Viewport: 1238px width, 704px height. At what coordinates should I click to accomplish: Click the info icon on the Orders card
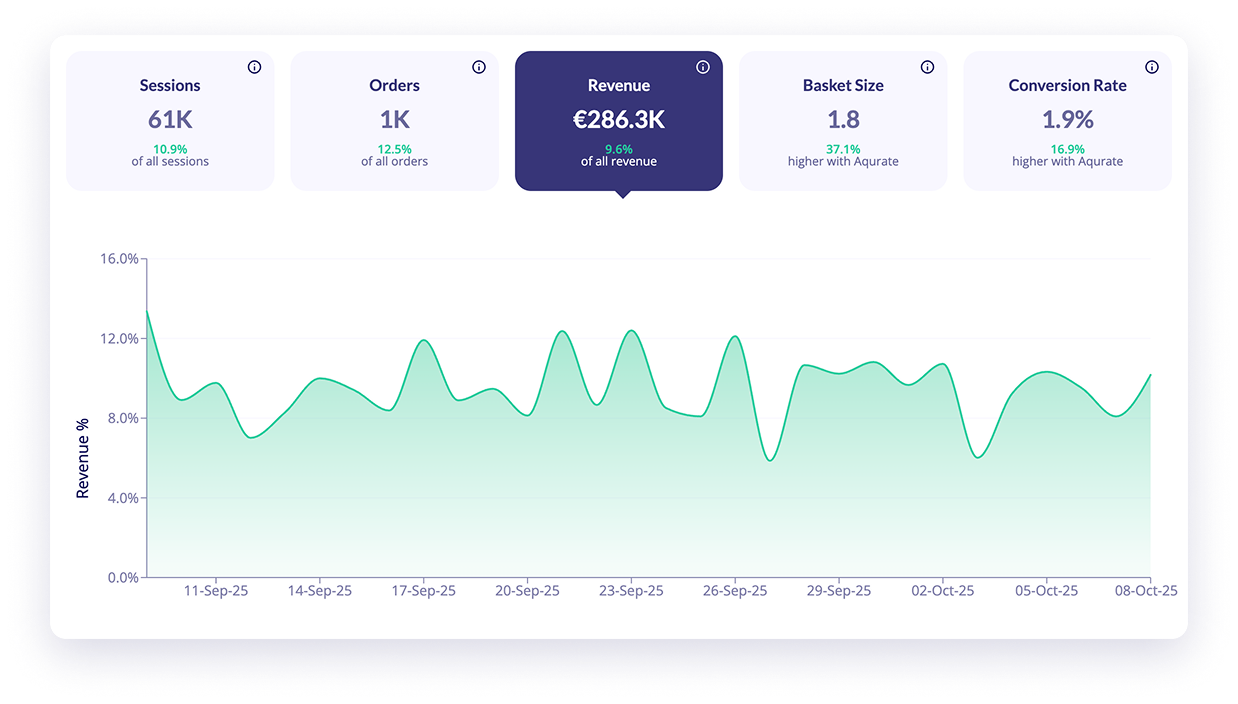pyautogui.click(x=478, y=67)
